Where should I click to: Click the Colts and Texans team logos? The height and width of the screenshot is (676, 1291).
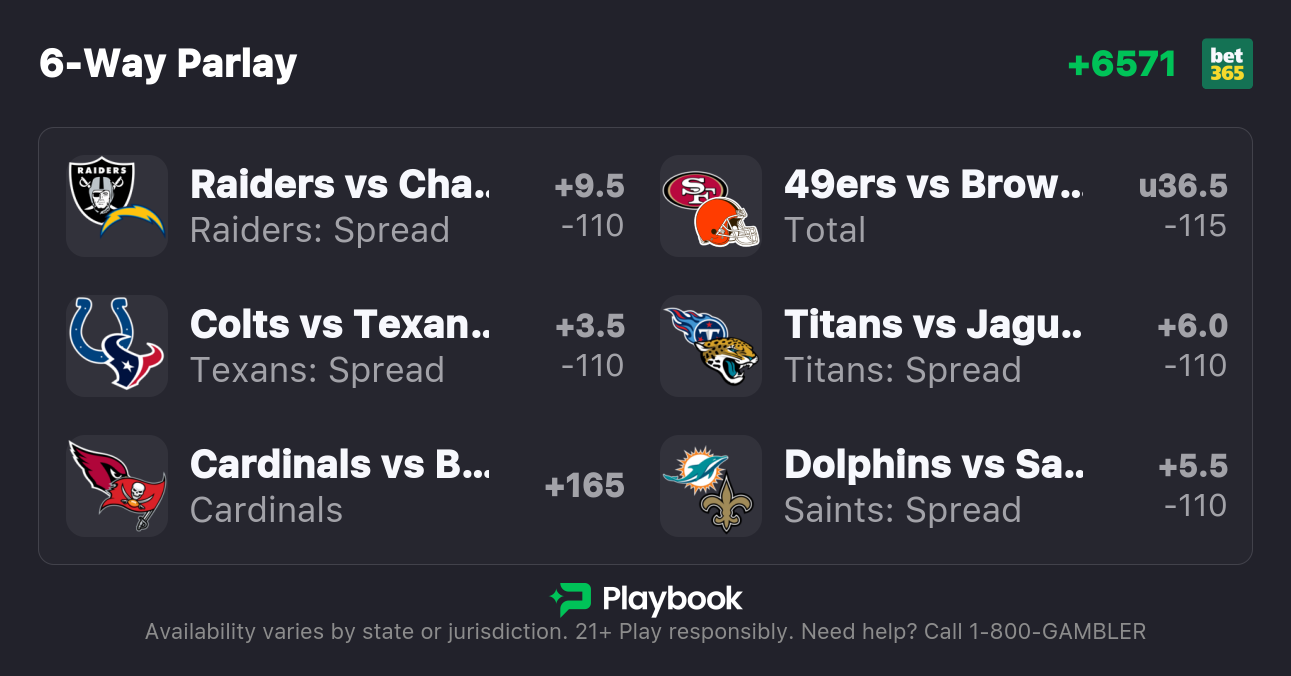[x=117, y=346]
